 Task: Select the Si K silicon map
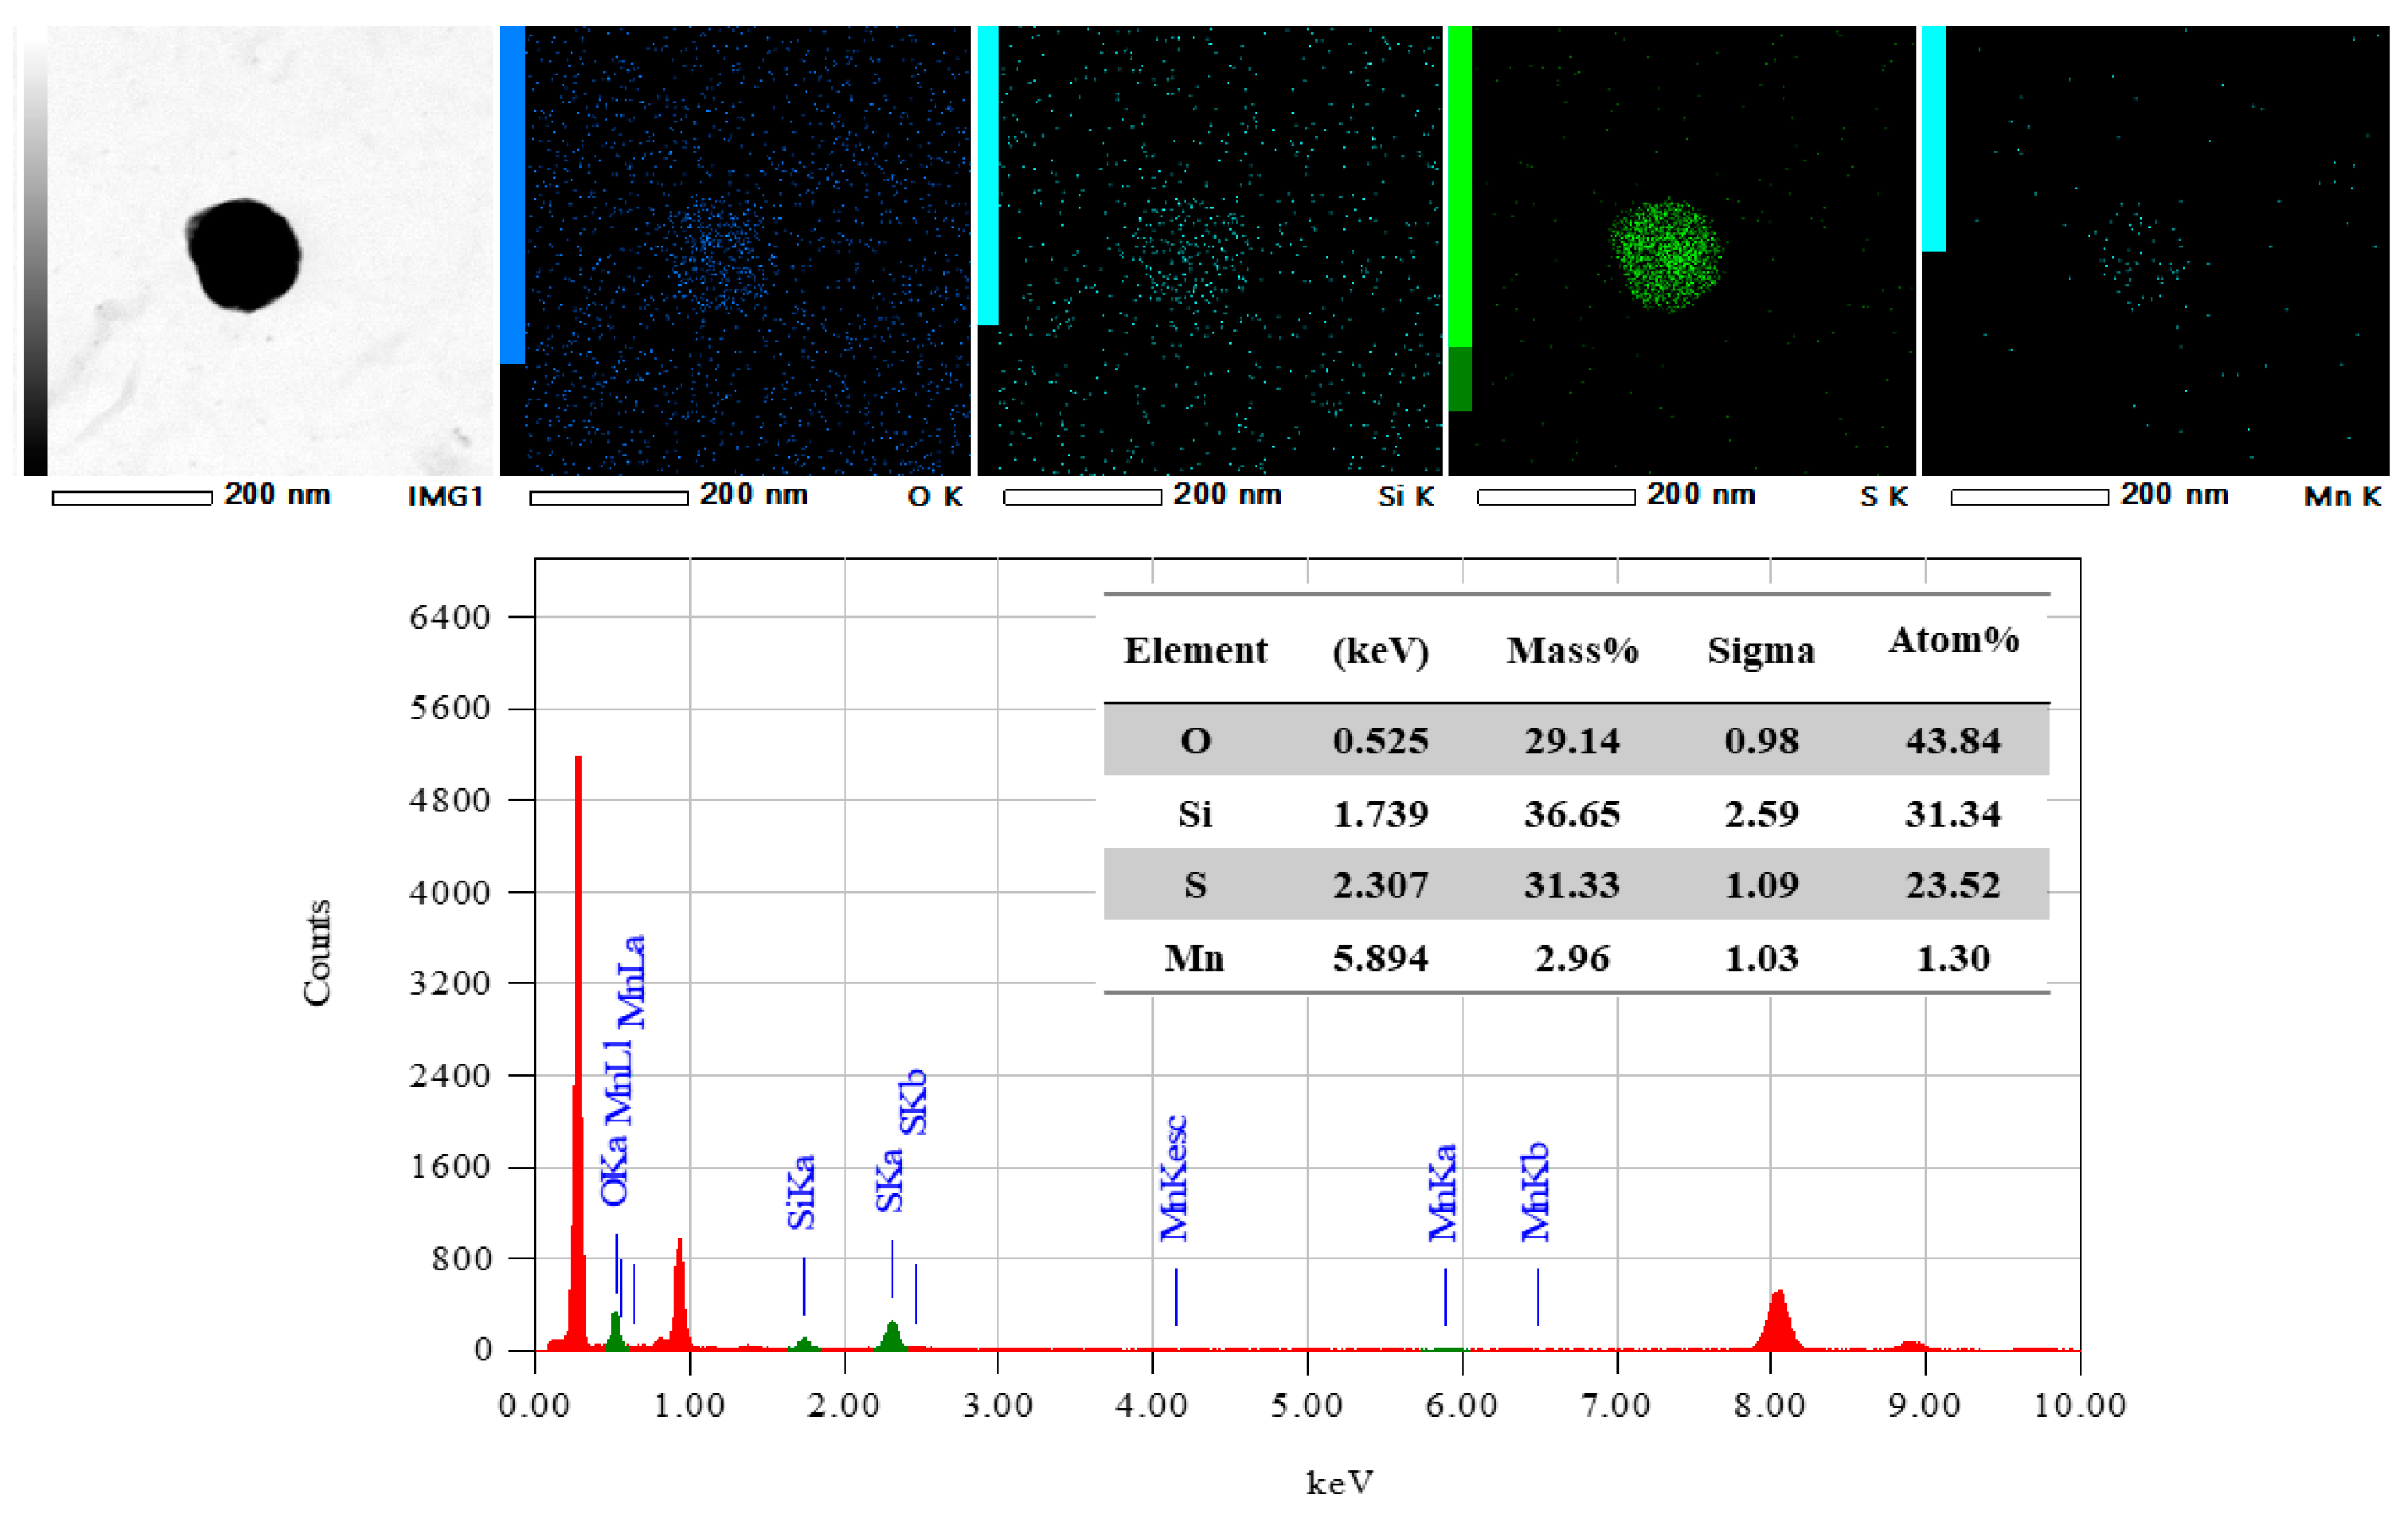[1220, 250]
